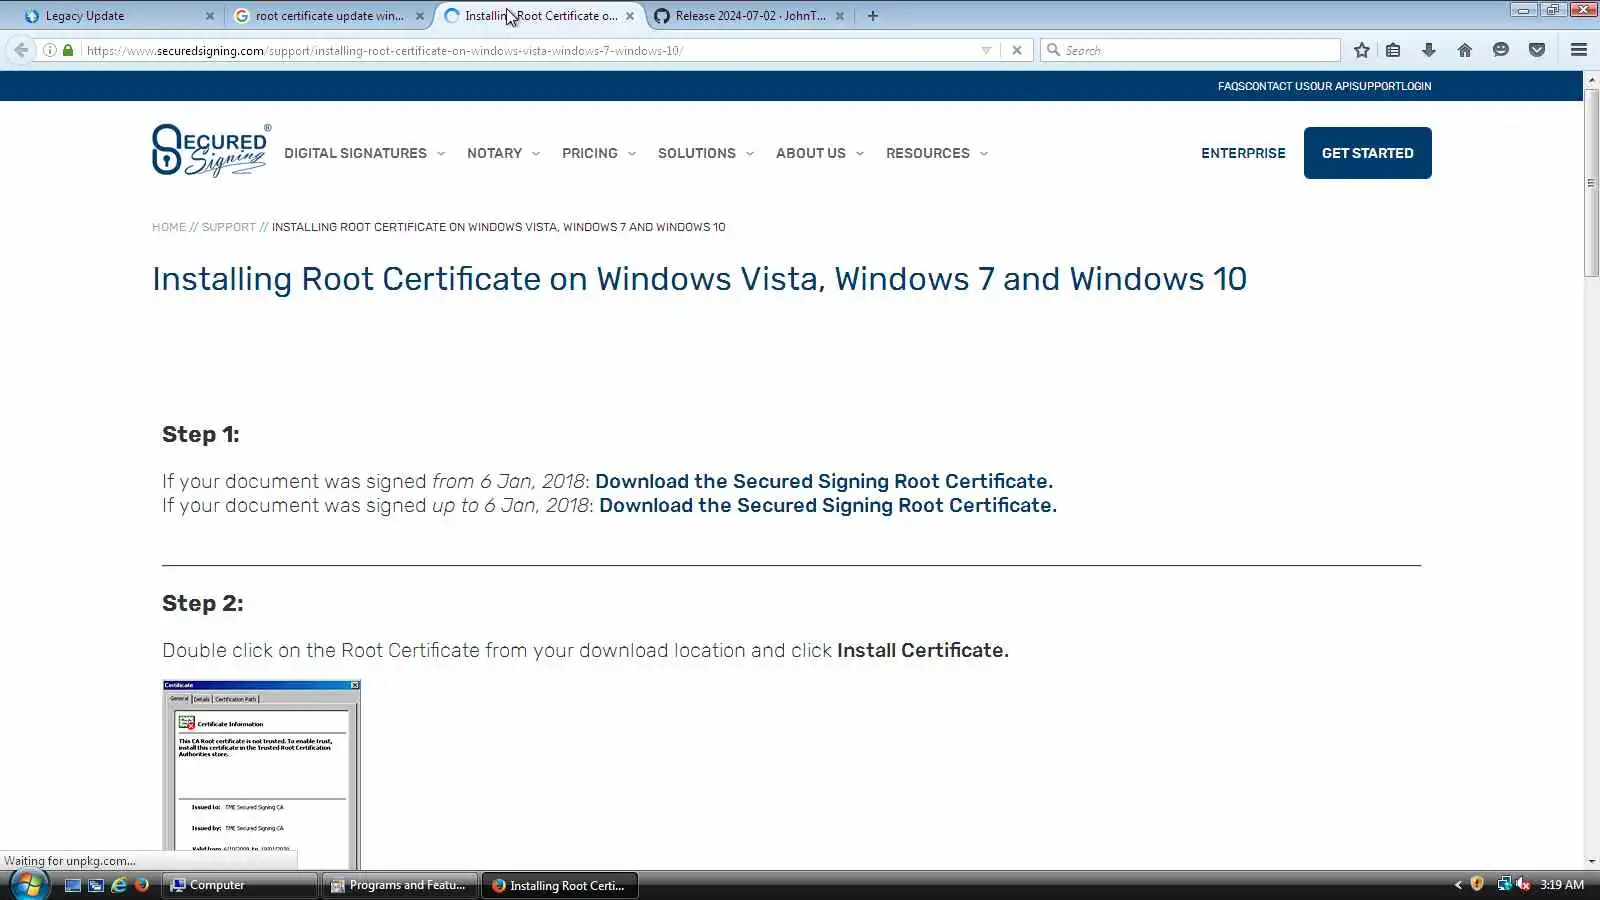Download the root certificate for documents signed from 6 Jan 2018

(x=824, y=481)
